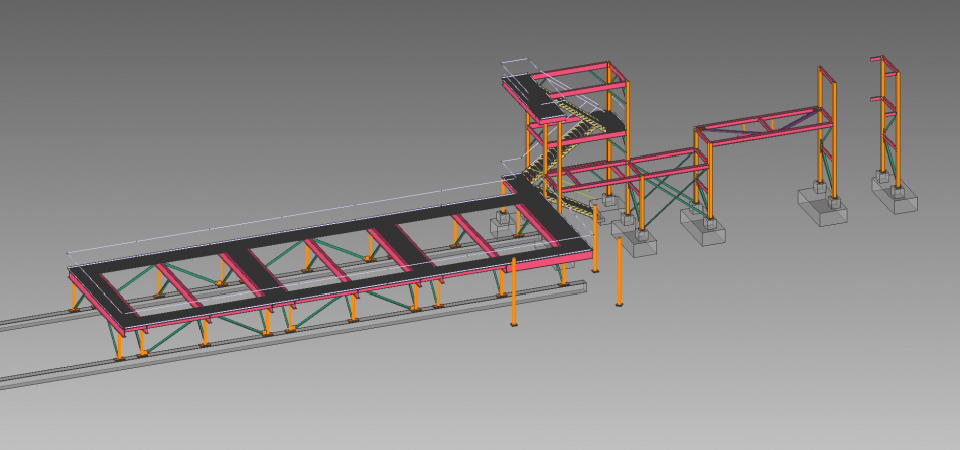960x450 pixels.
Task: Select the second concrete footing from the right
Action: (822, 209)
